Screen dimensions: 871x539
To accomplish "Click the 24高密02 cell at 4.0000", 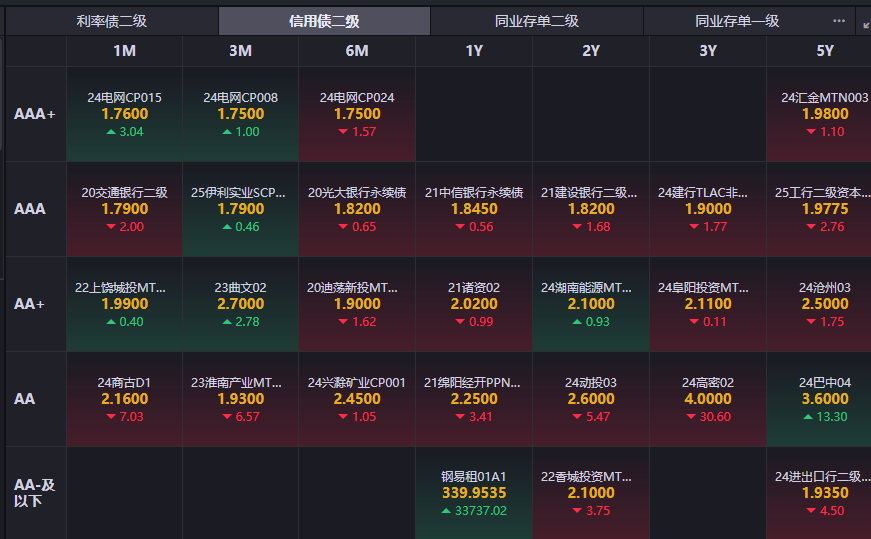I will click(x=708, y=400).
